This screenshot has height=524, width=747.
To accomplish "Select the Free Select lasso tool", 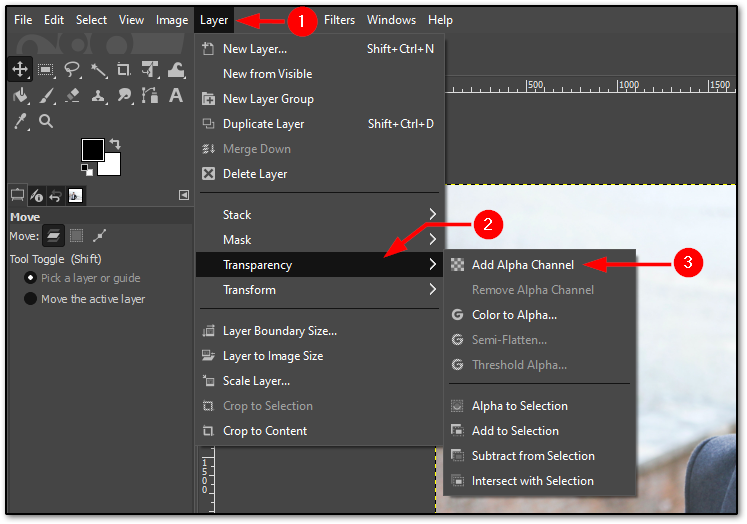I will 72,70.
